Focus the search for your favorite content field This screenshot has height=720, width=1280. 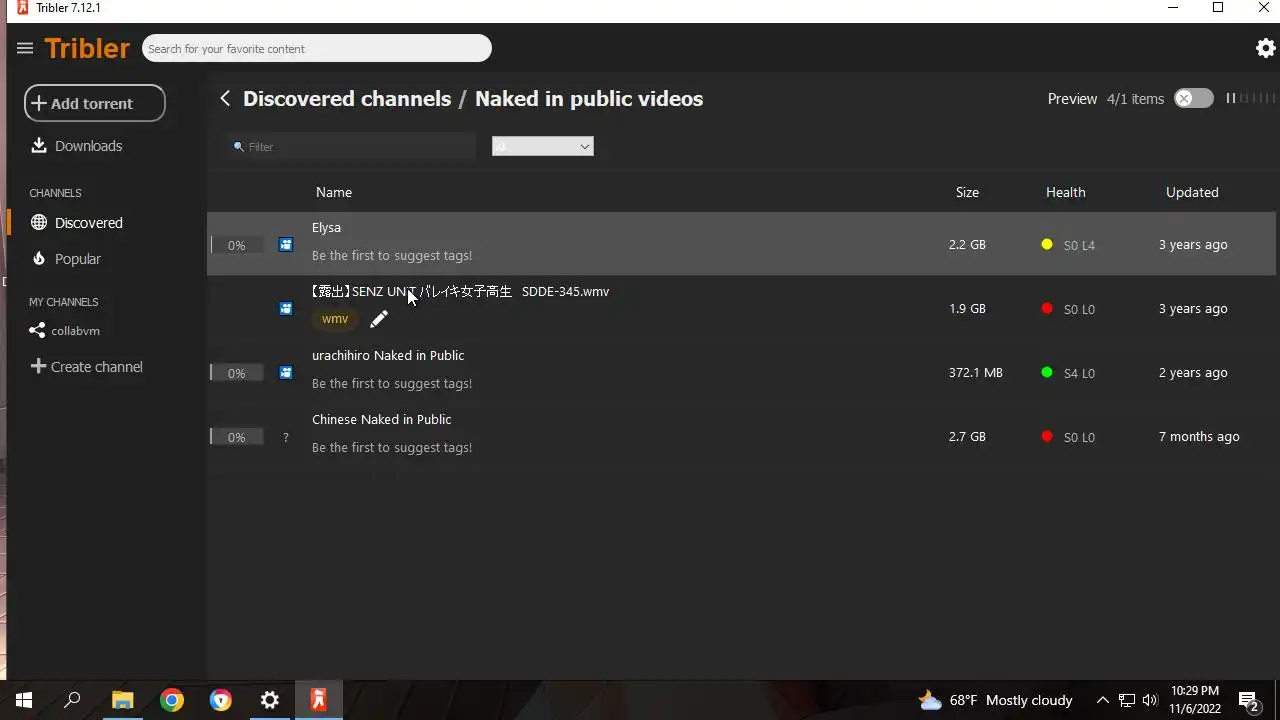317,48
